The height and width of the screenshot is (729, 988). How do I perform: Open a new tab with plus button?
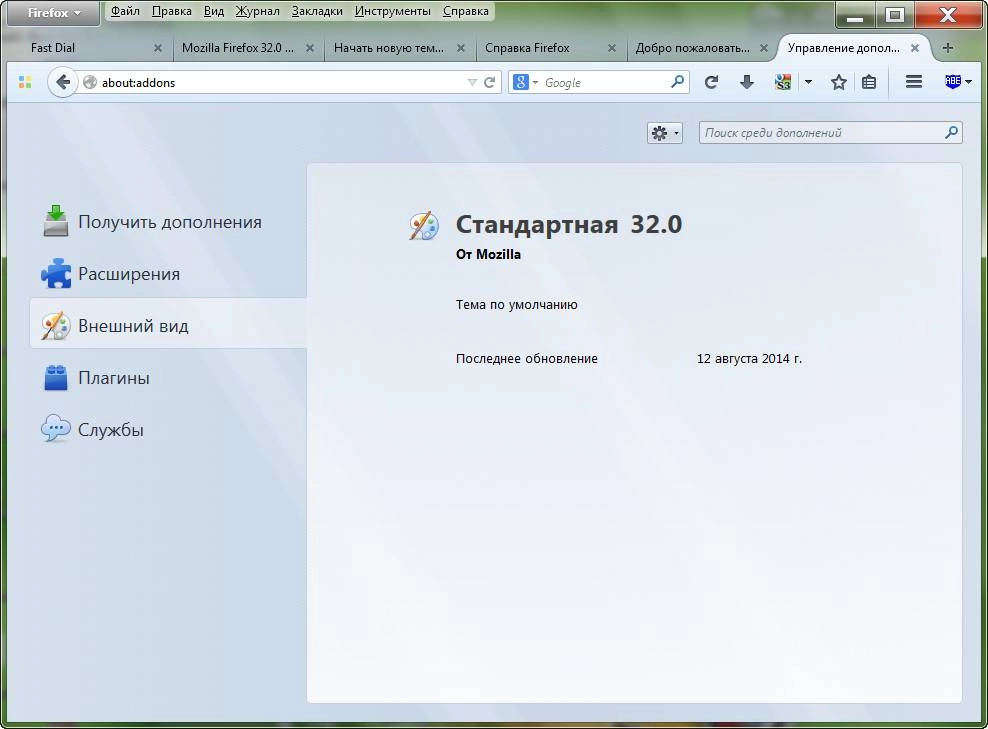point(948,48)
